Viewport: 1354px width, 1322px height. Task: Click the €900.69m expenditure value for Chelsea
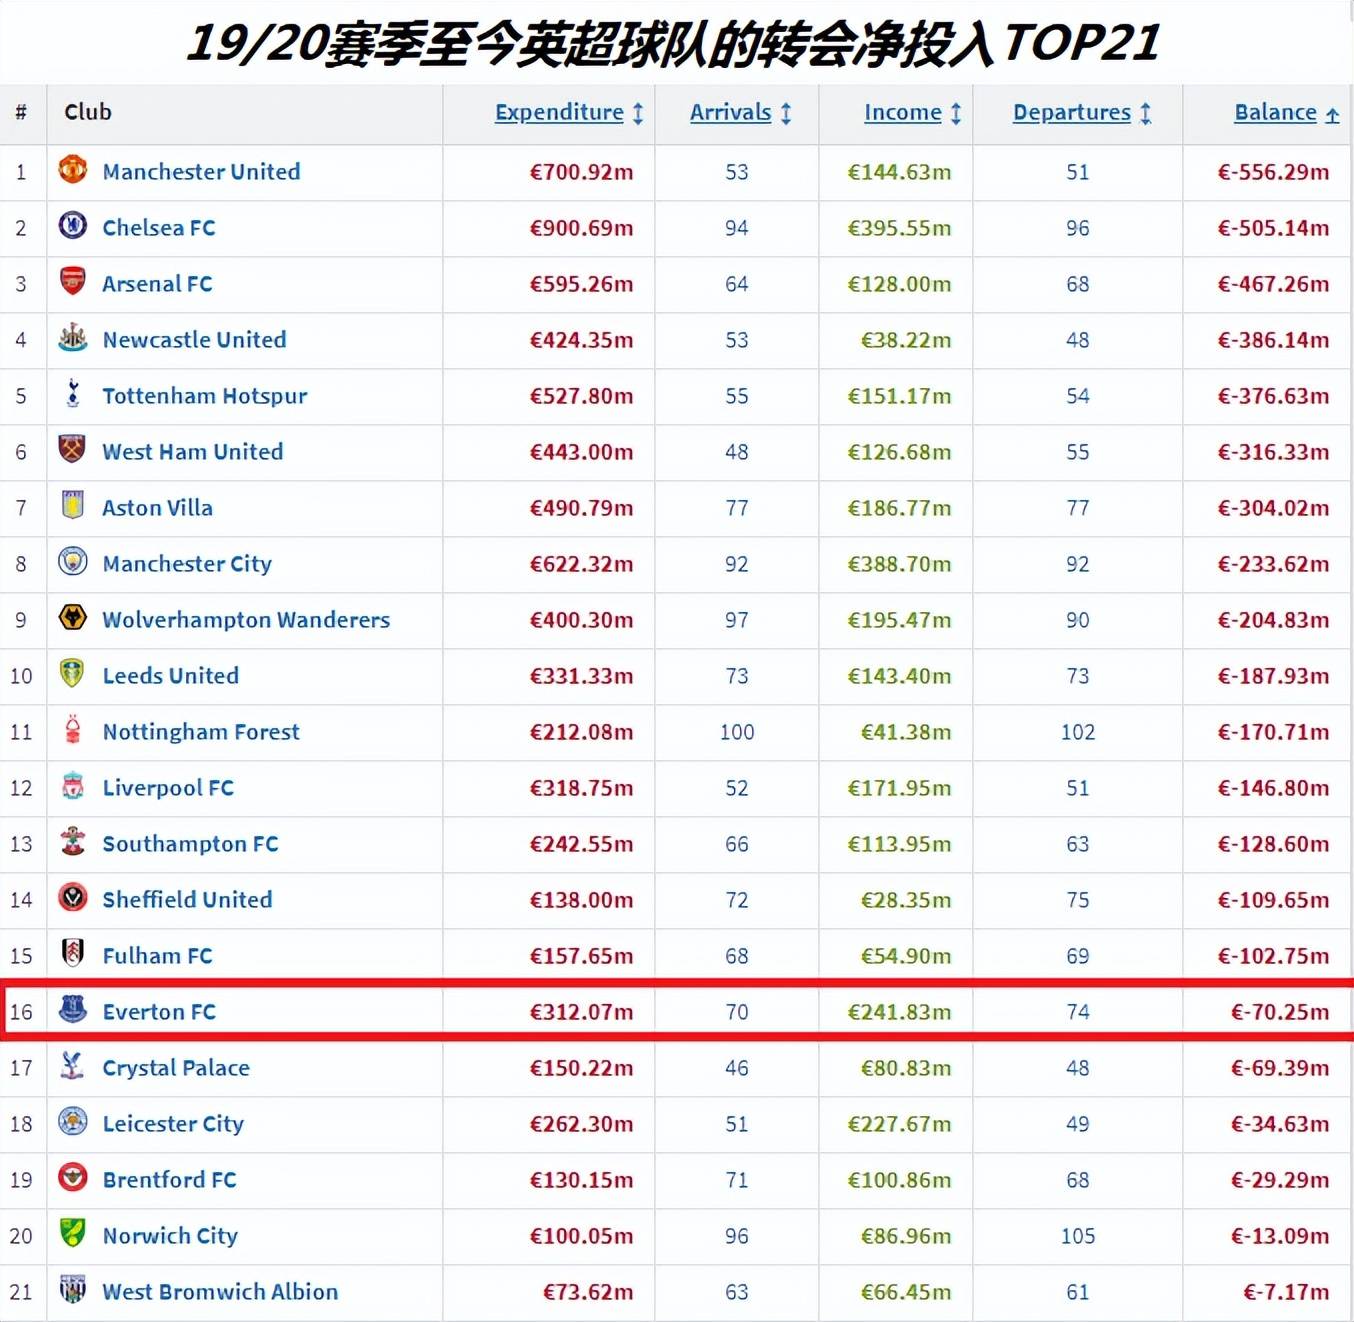click(x=581, y=228)
